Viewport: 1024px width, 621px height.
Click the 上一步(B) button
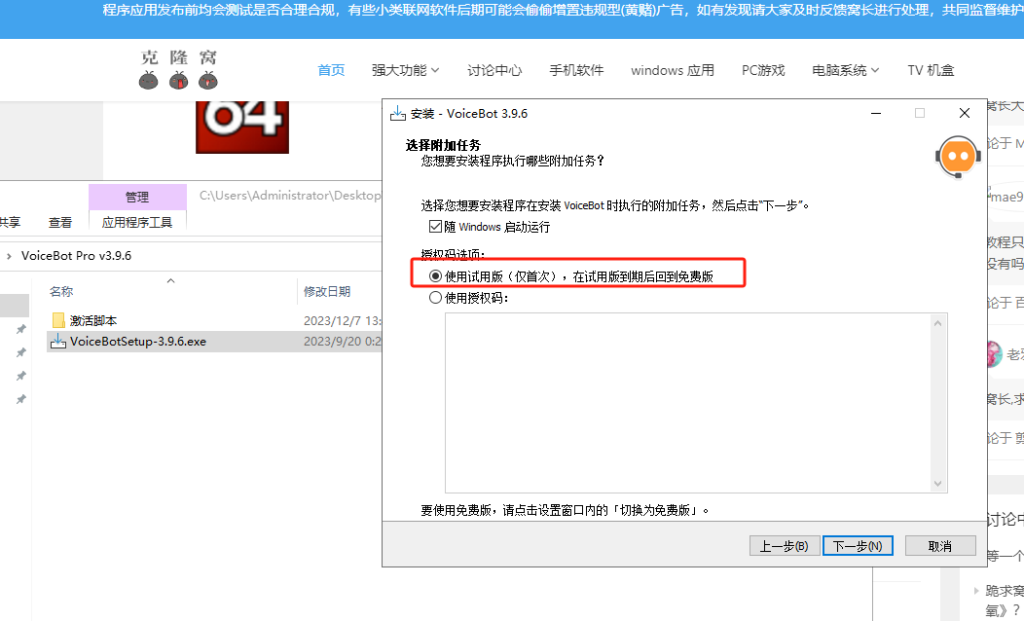coord(784,546)
